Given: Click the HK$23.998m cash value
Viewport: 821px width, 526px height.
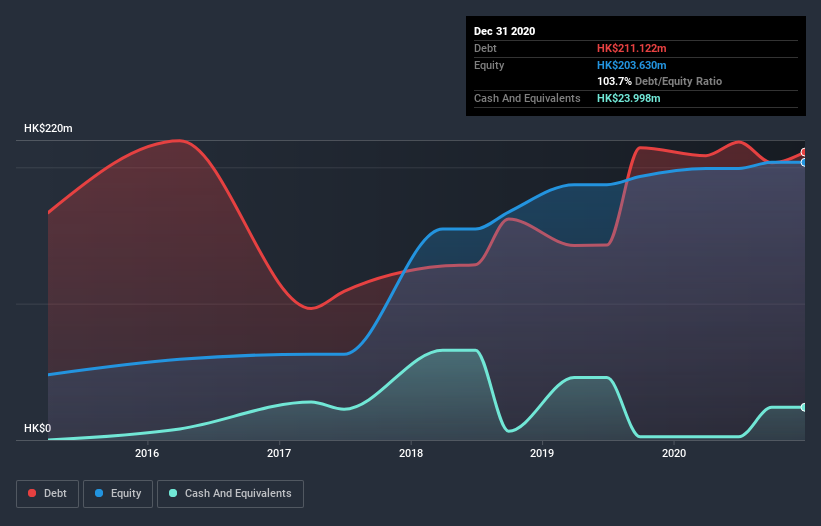Looking at the screenshot, I should point(628,98).
